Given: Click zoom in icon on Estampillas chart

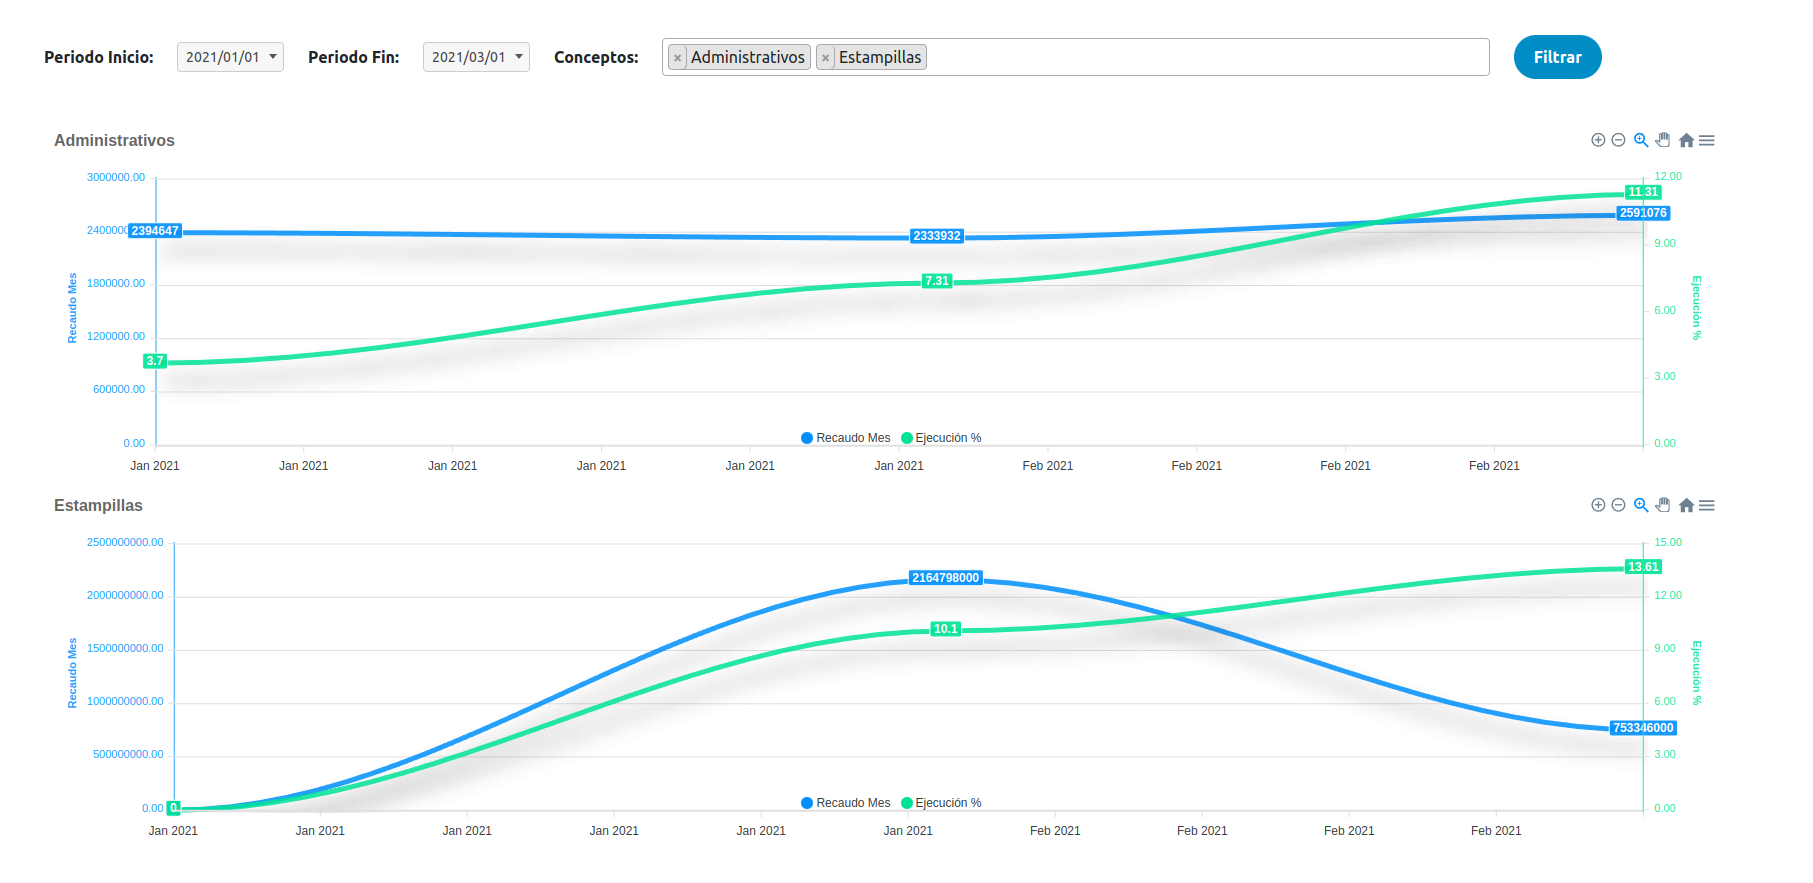Looking at the screenshot, I should pyautogui.click(x=1598, y=505).
